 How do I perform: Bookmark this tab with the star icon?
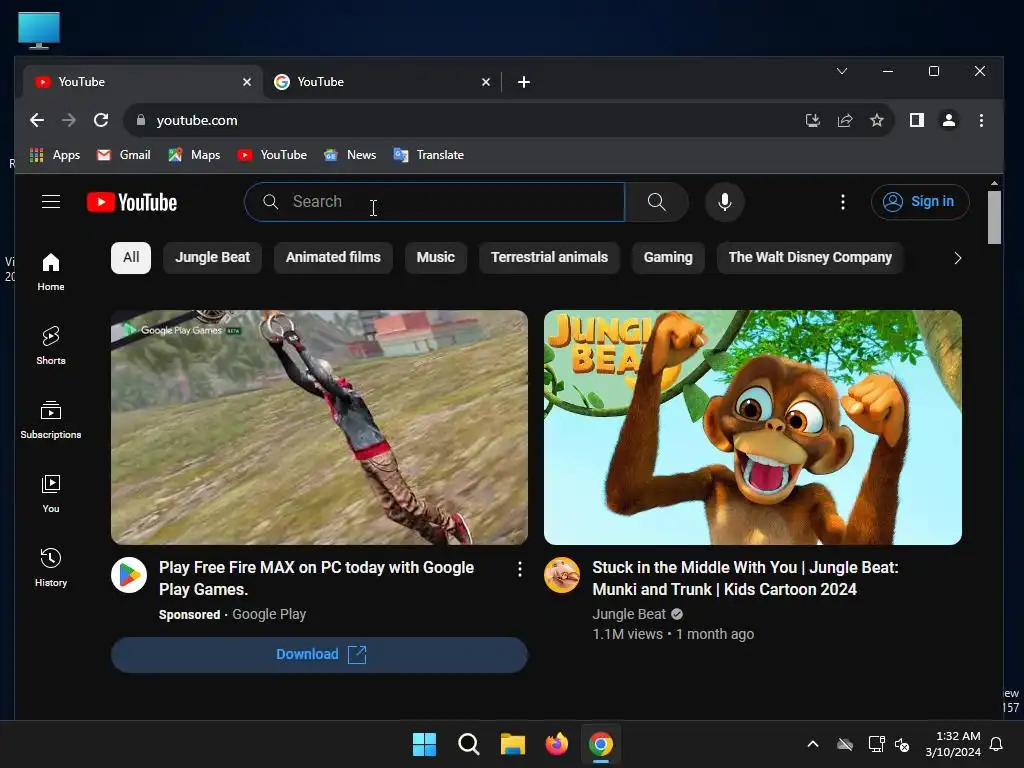(876, 120)
